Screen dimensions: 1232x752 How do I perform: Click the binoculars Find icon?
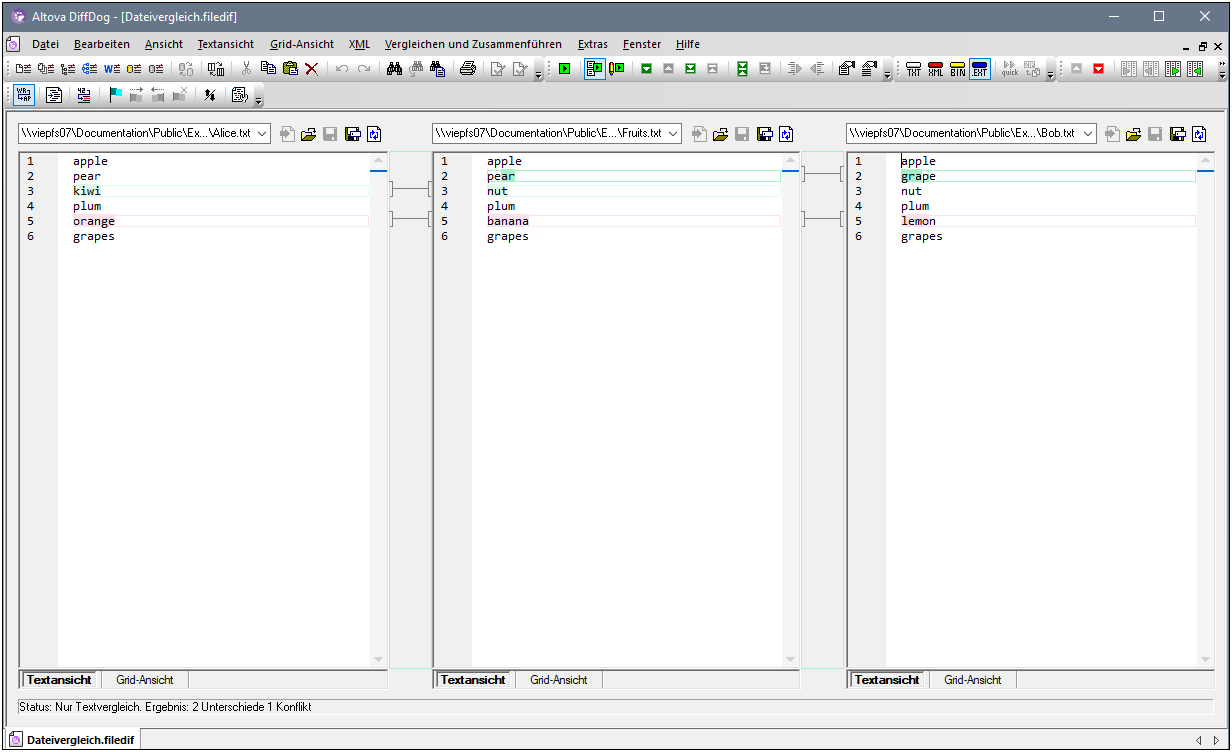click(x=394, y=69)
